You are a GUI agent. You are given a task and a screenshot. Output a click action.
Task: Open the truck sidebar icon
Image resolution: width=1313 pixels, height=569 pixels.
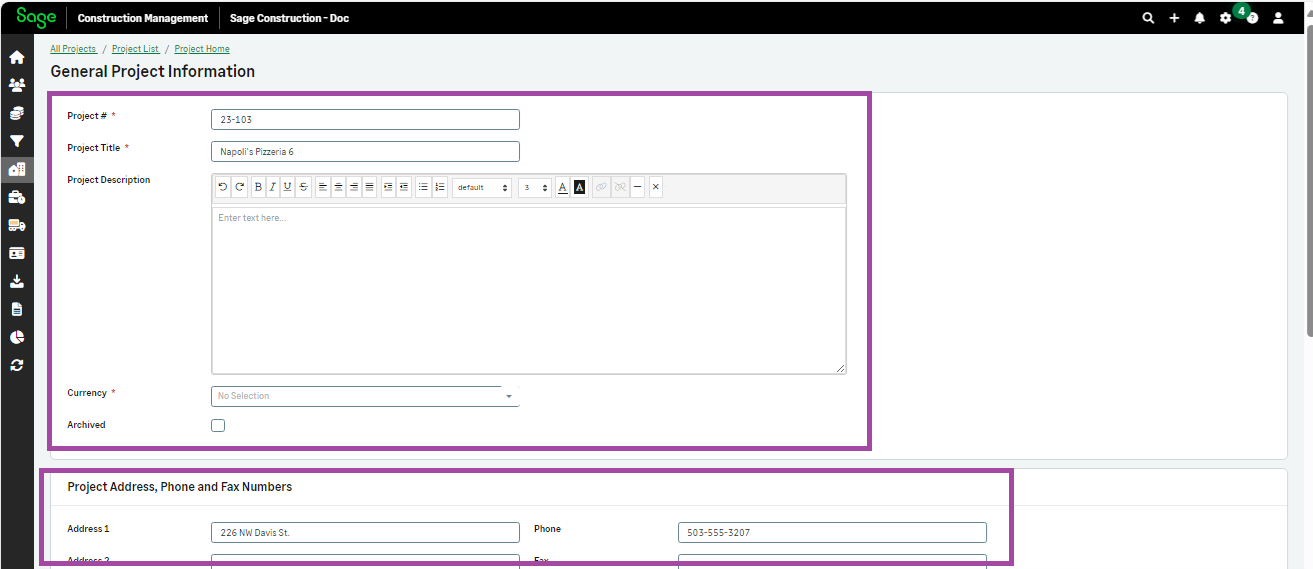(16, 226)
